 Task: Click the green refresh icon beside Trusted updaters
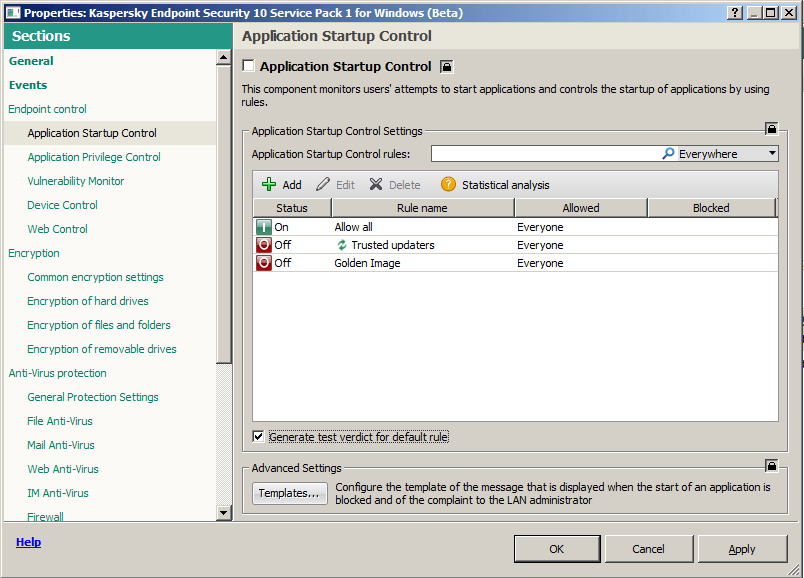point(341,245)
